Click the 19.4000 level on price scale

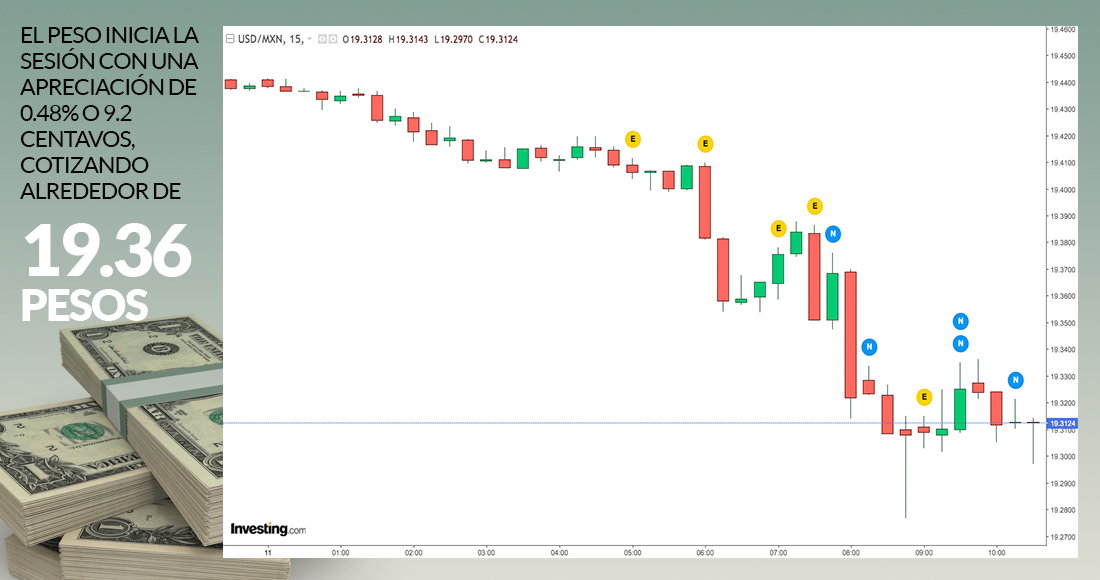click(1061, 189)
